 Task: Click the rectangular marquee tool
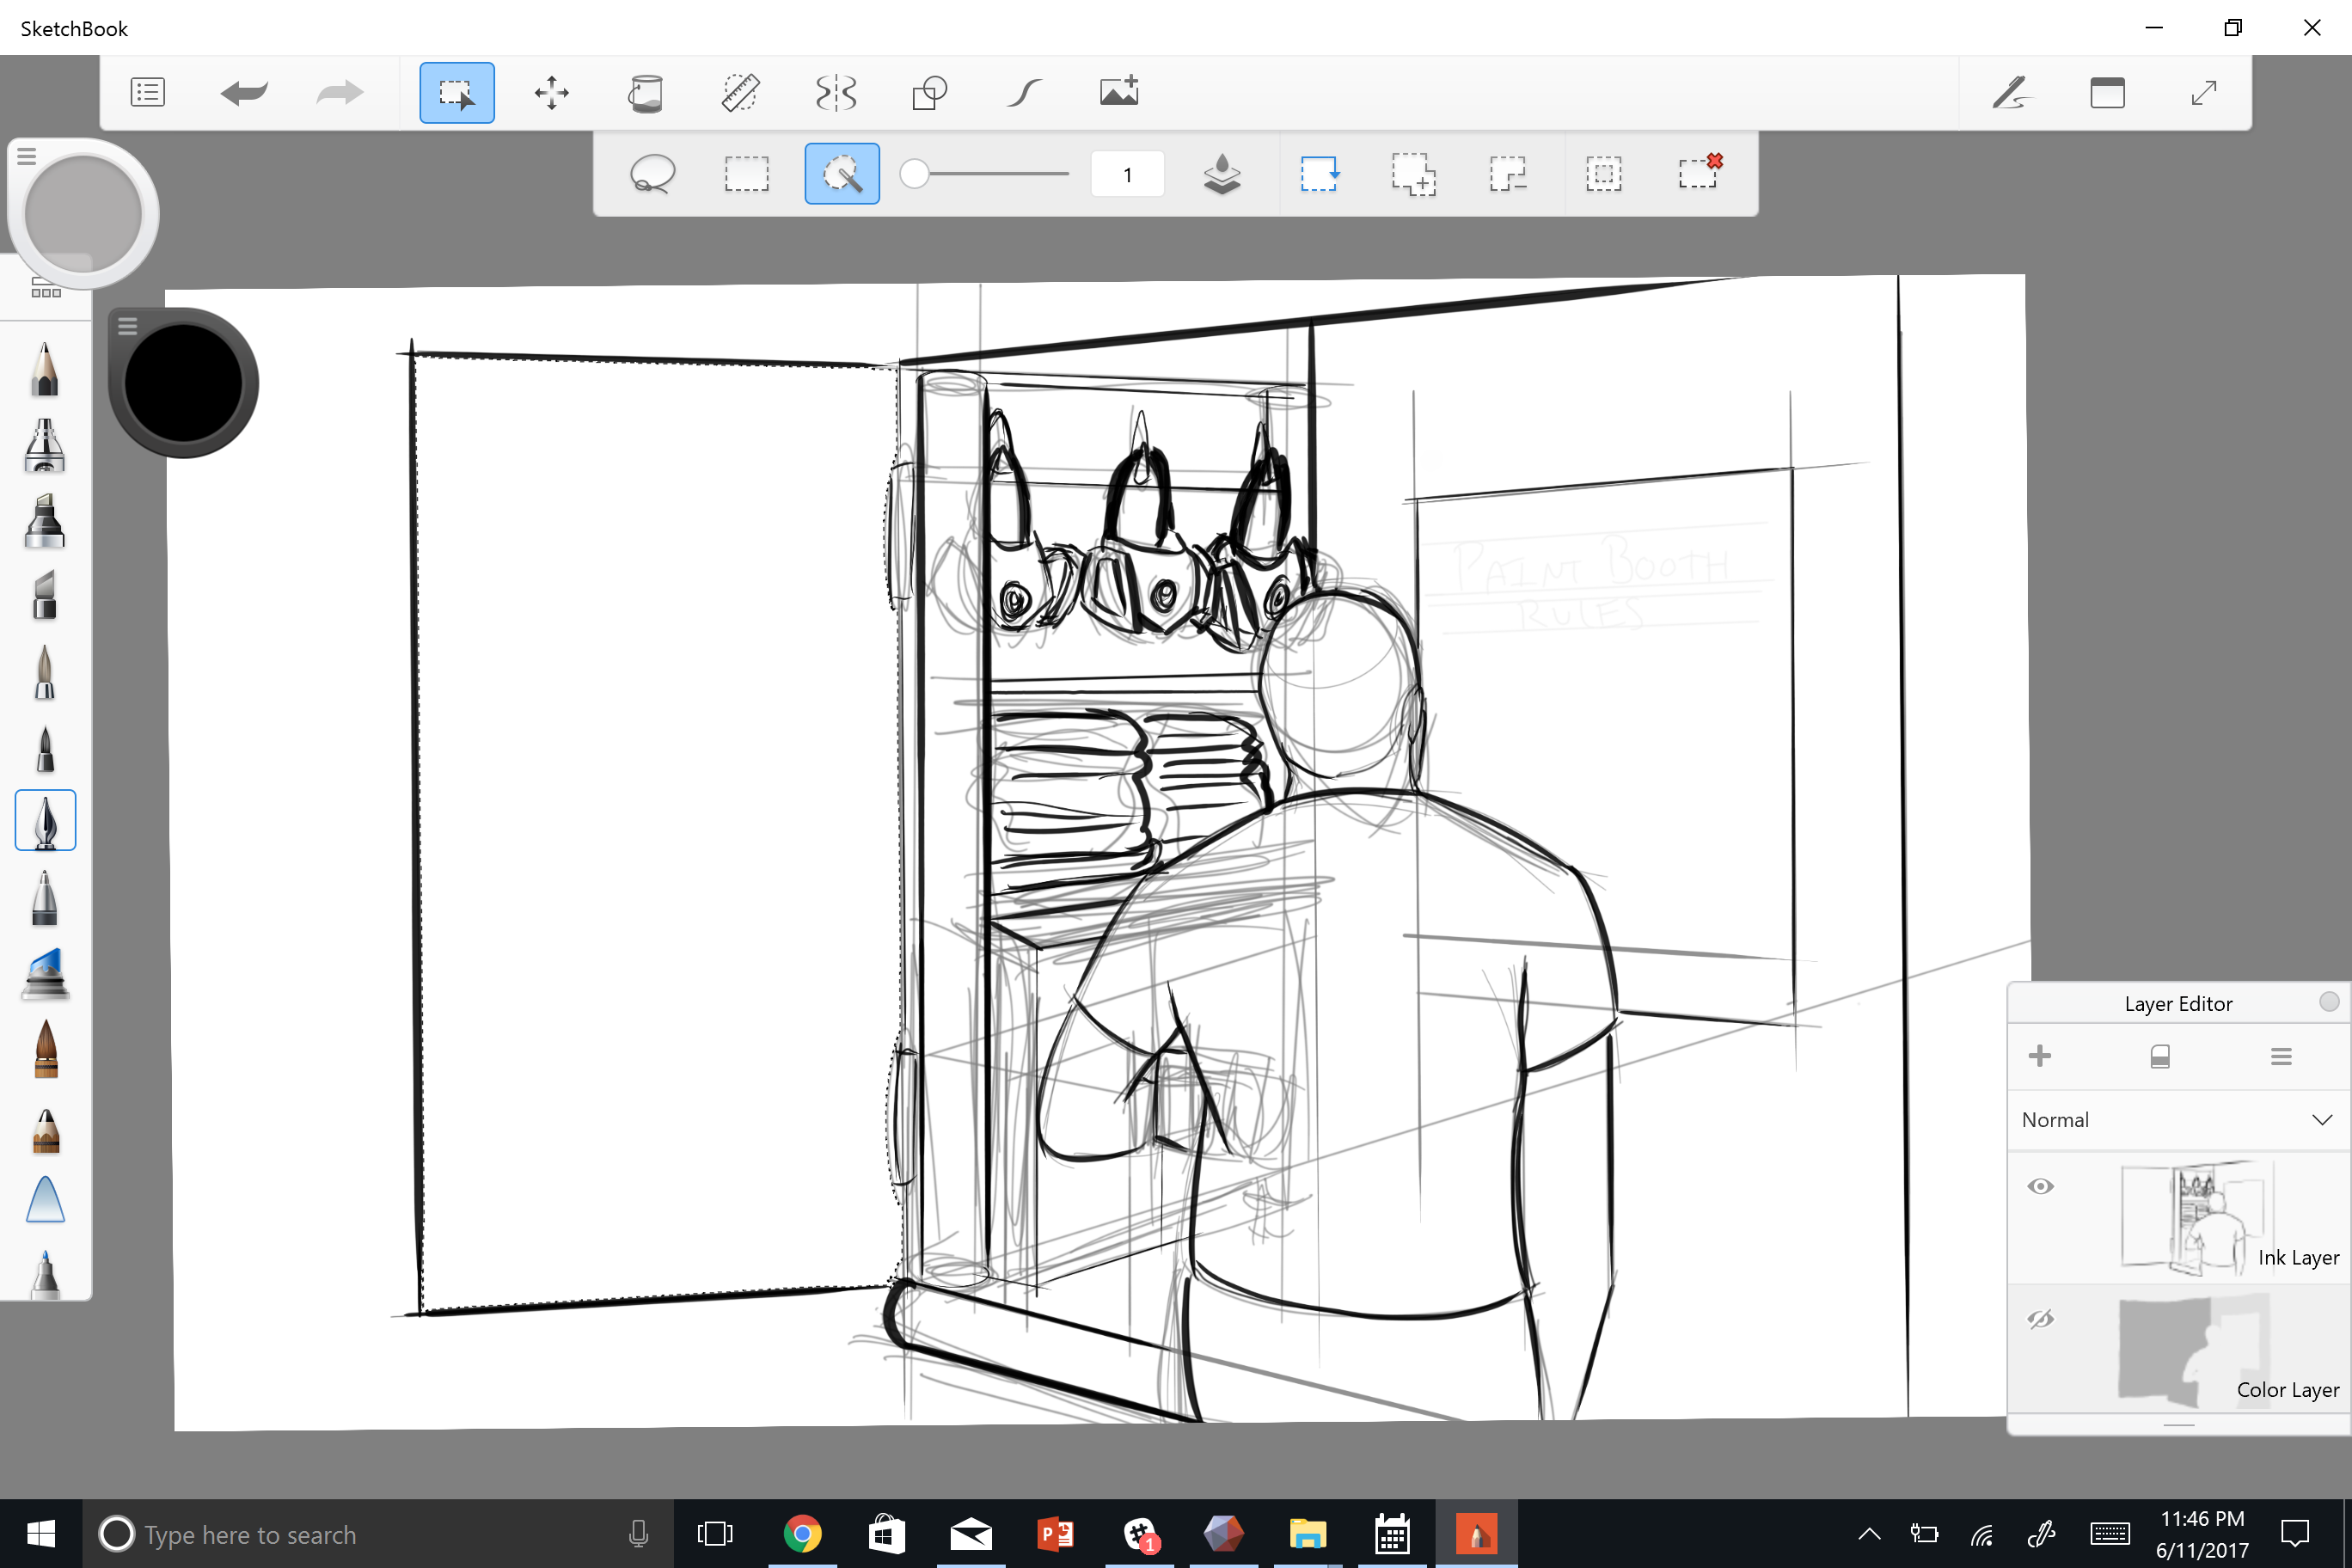tap(744, 174)
